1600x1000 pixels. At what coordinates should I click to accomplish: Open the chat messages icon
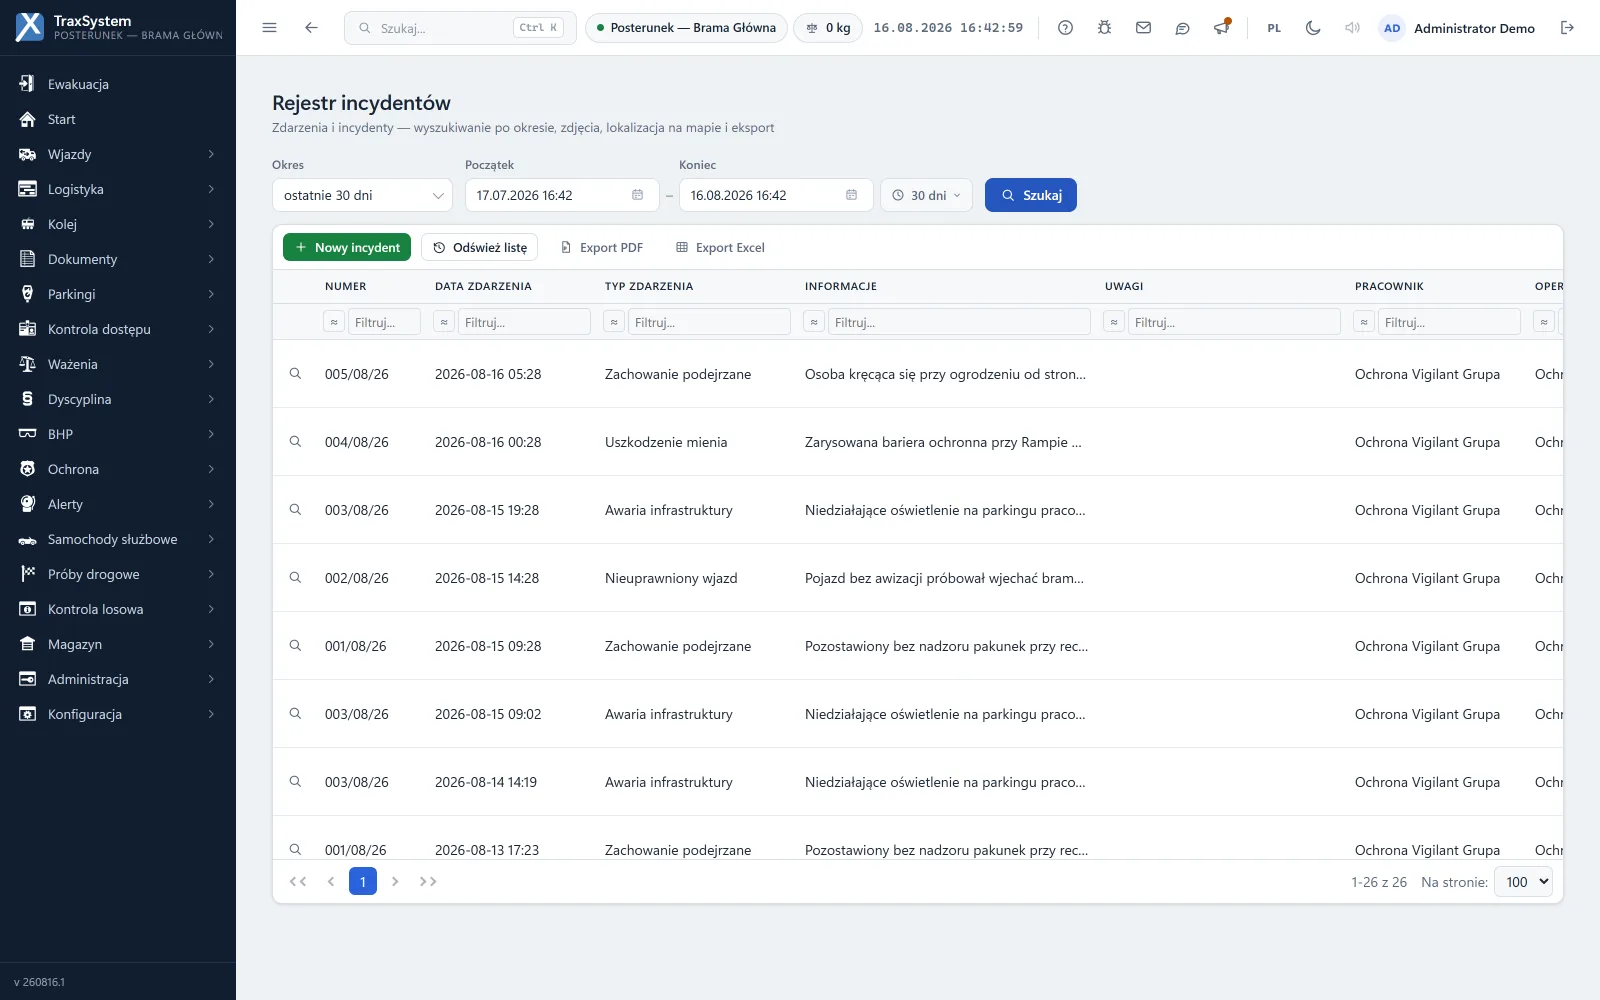[x=1182, y=28]
